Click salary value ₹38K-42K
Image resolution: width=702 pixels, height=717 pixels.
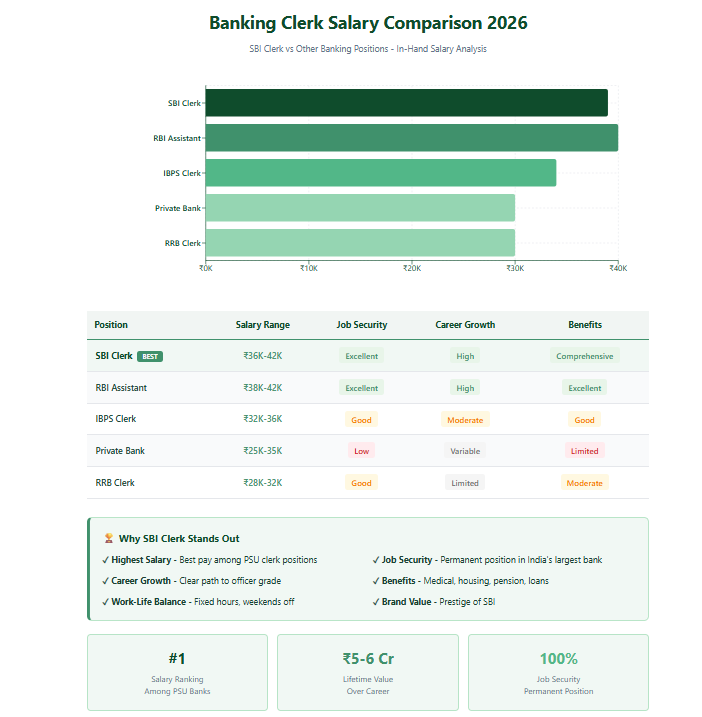point(263,388)
